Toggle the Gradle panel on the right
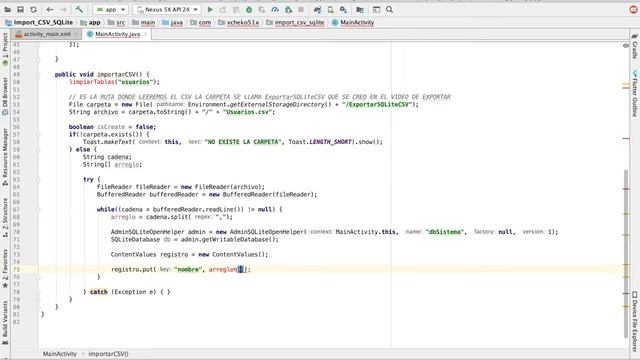This screenshot has width=640, height=360. (635, 46)
